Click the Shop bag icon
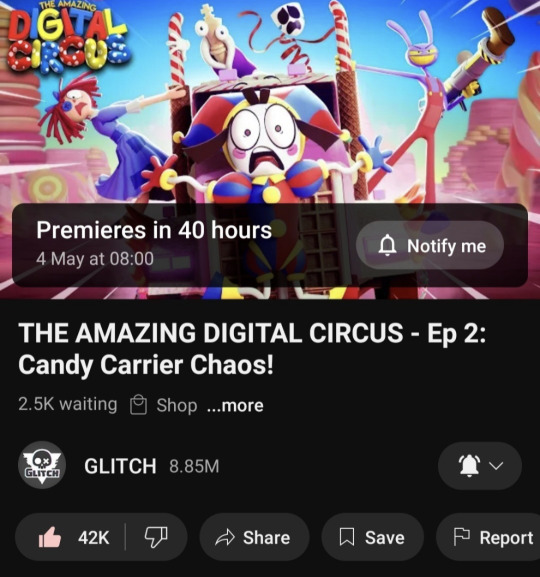This screenshot has height=577, width=540. pos(139,405)
